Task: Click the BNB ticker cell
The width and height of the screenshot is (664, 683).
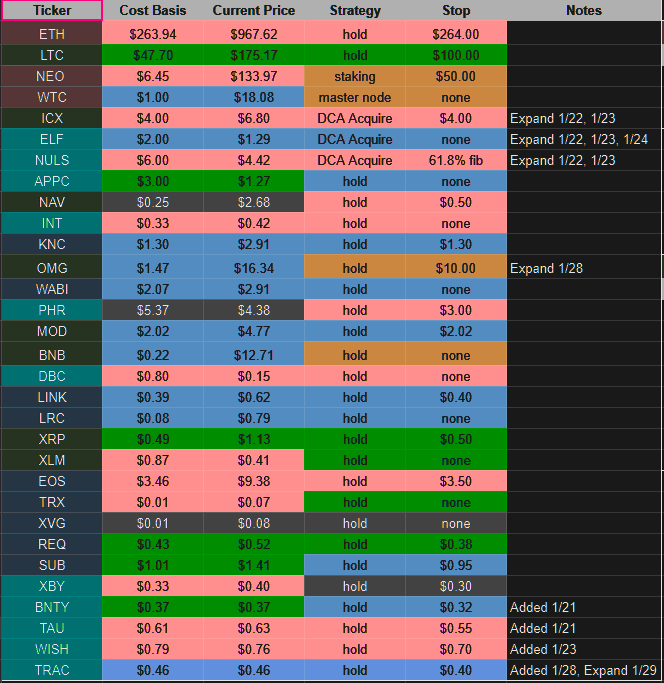Action: 52,355
